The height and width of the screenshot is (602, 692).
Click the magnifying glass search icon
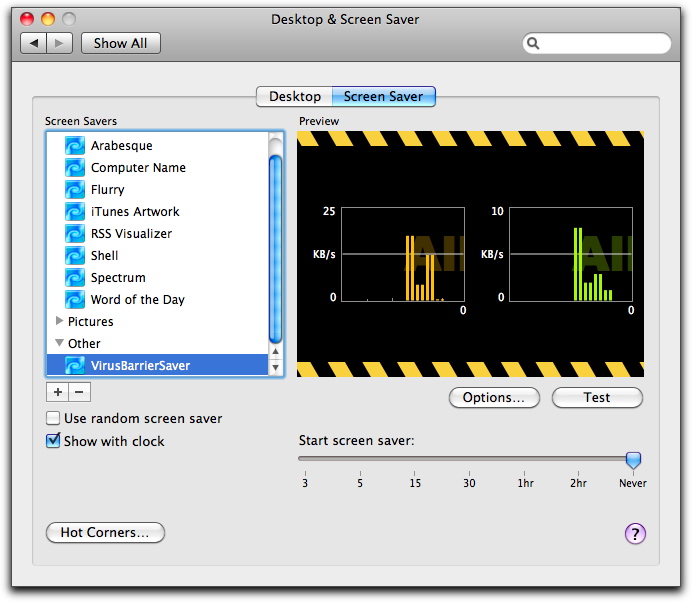tap(533, 43)
